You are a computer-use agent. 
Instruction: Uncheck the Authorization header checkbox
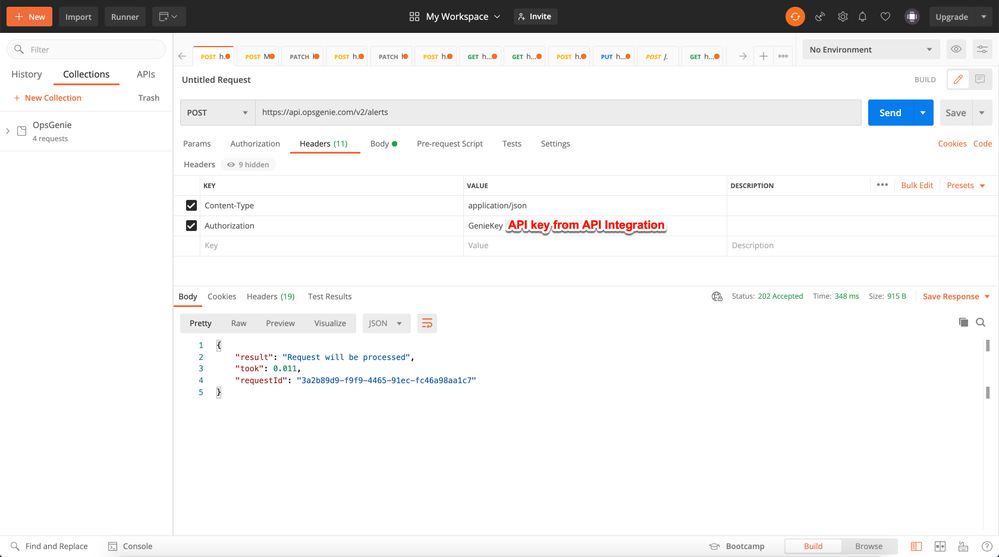click(191, 226)
